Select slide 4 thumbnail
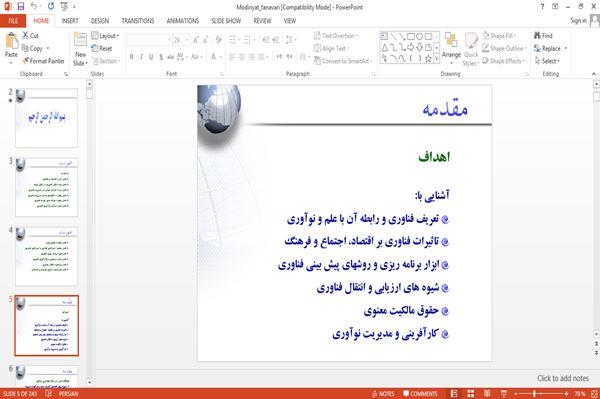 [47, 256]
